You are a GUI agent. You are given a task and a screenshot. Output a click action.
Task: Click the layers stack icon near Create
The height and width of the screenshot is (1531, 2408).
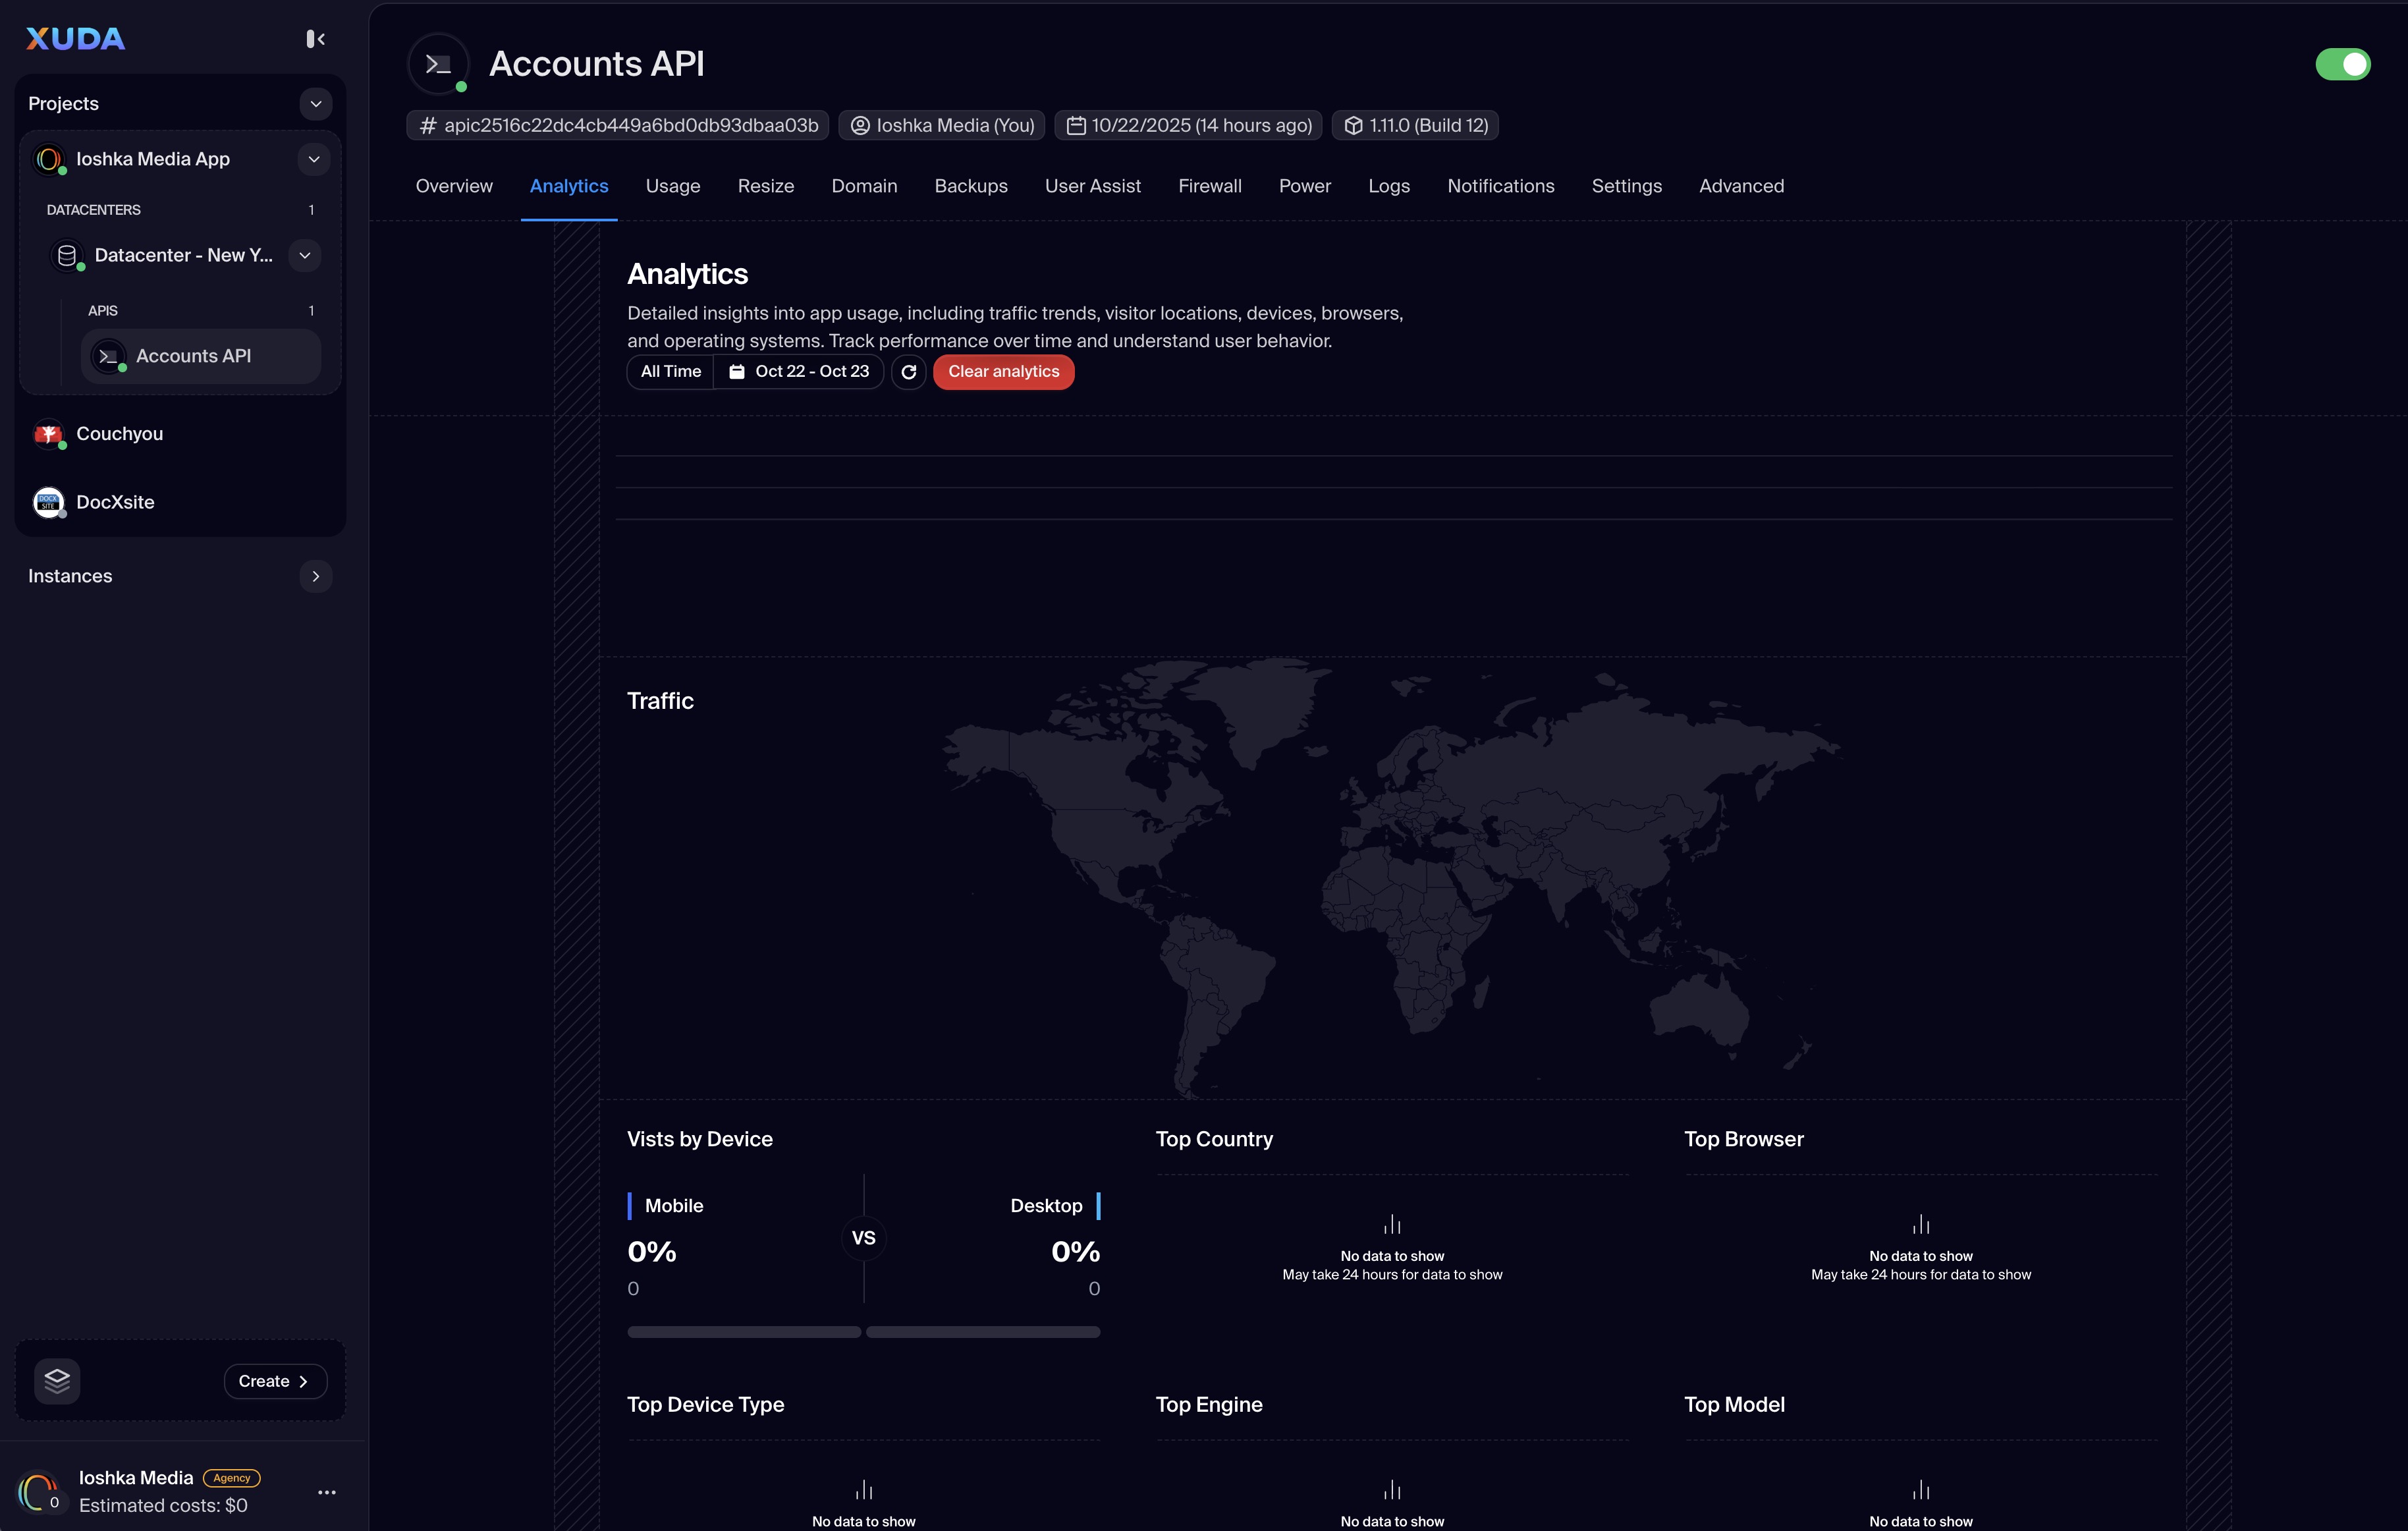57,1381
